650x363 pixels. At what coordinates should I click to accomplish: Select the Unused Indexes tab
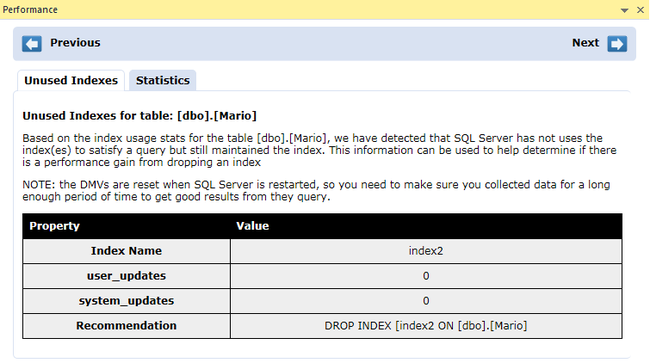coord(71,80)
